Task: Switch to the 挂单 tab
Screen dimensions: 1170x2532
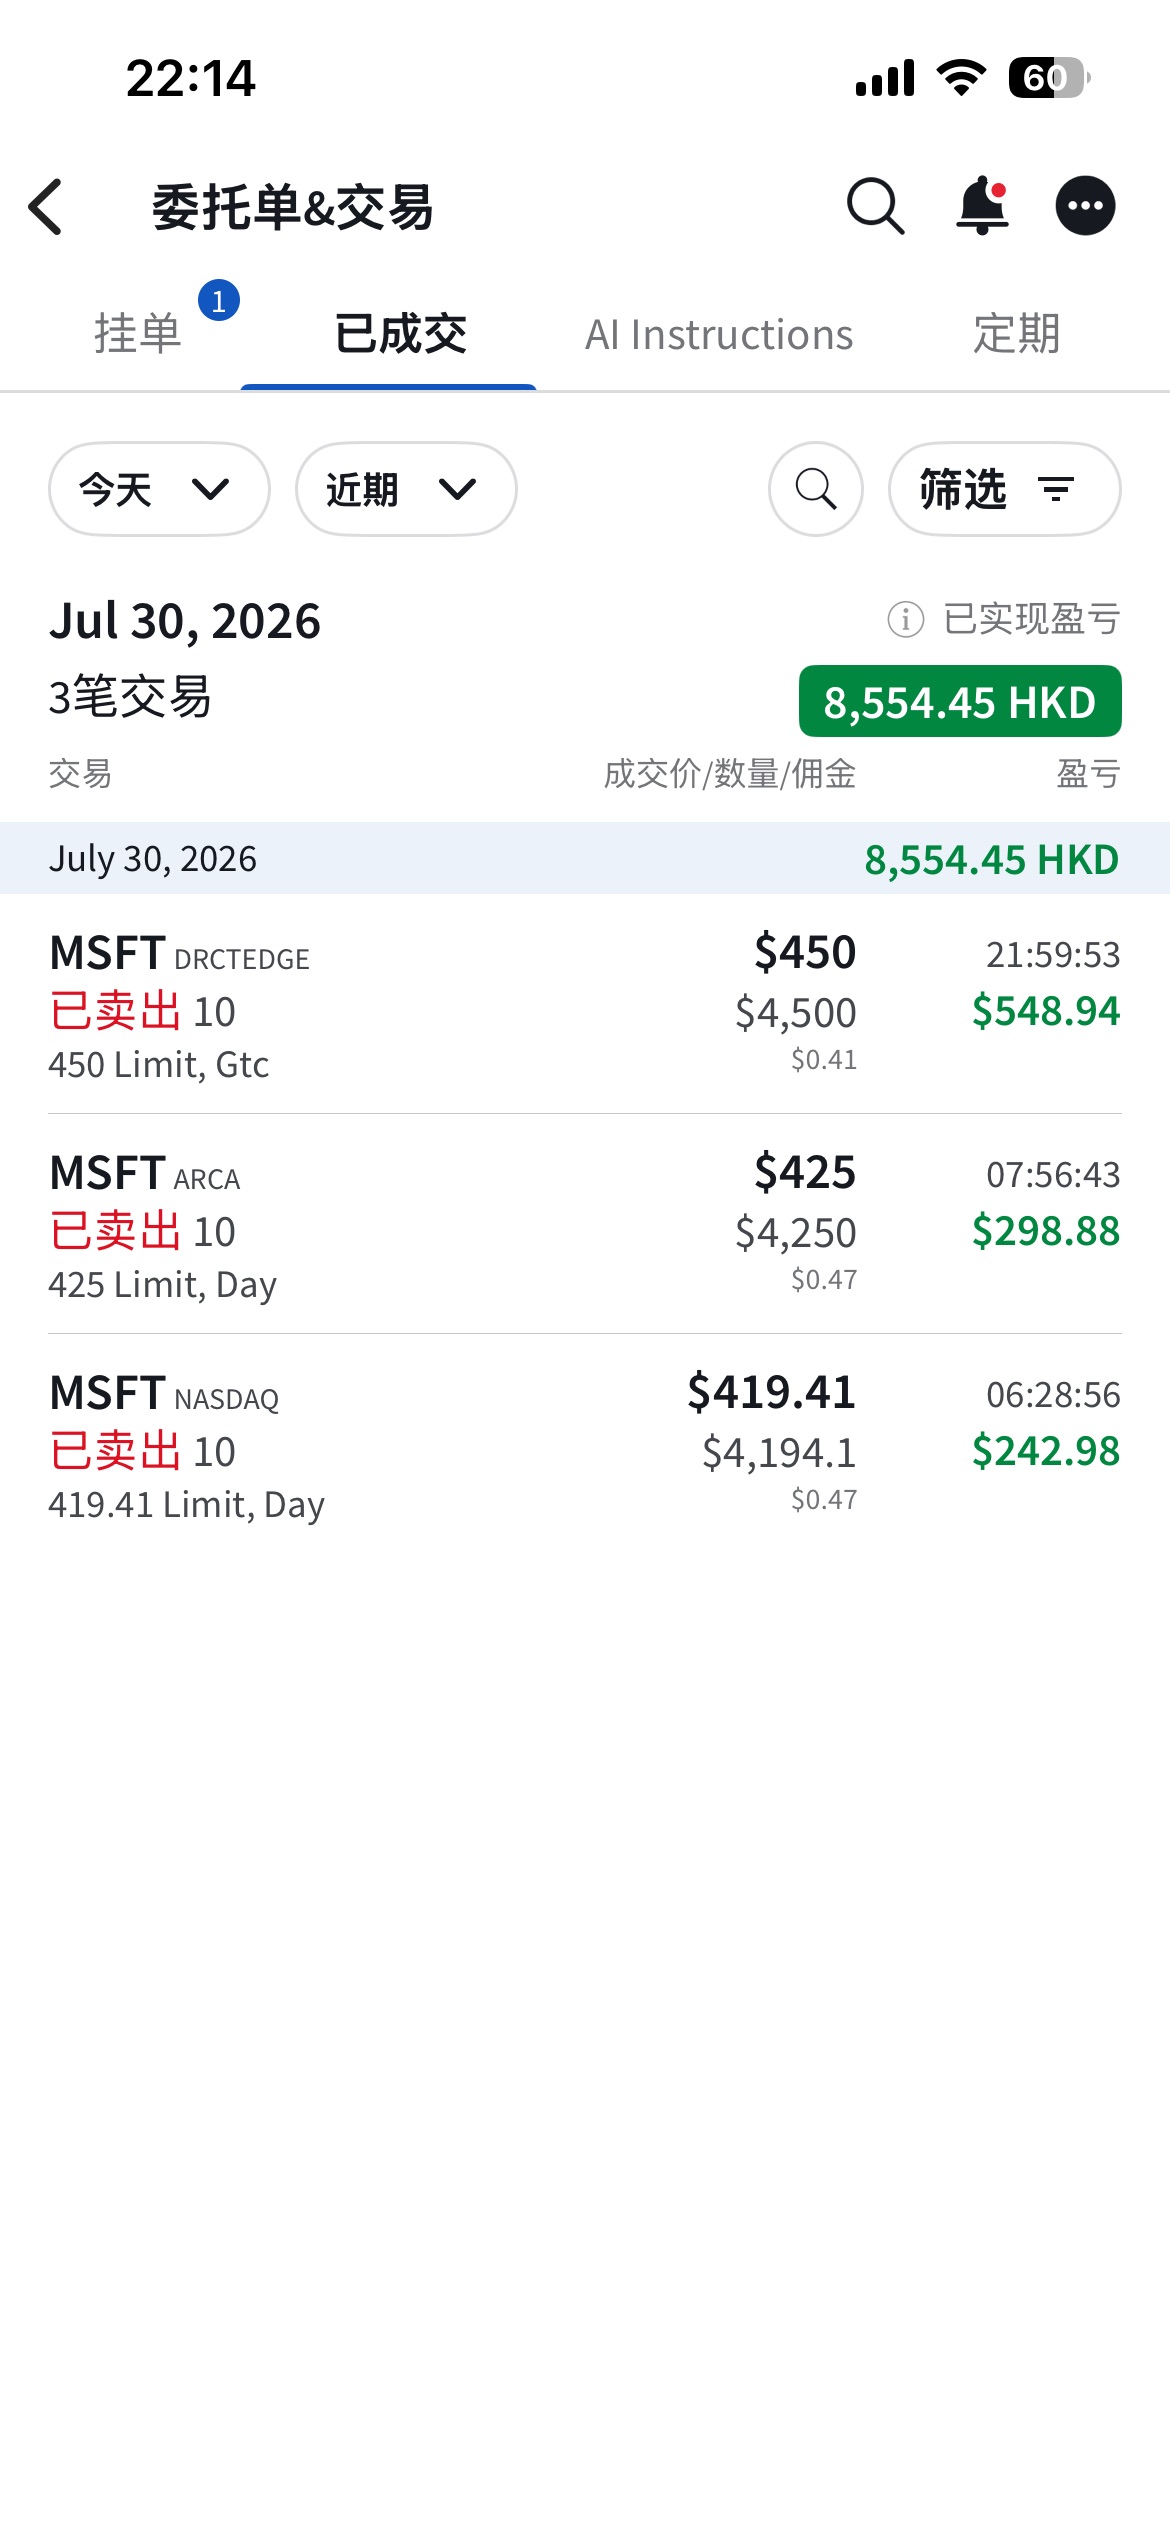Action: [x=138, y=334]
